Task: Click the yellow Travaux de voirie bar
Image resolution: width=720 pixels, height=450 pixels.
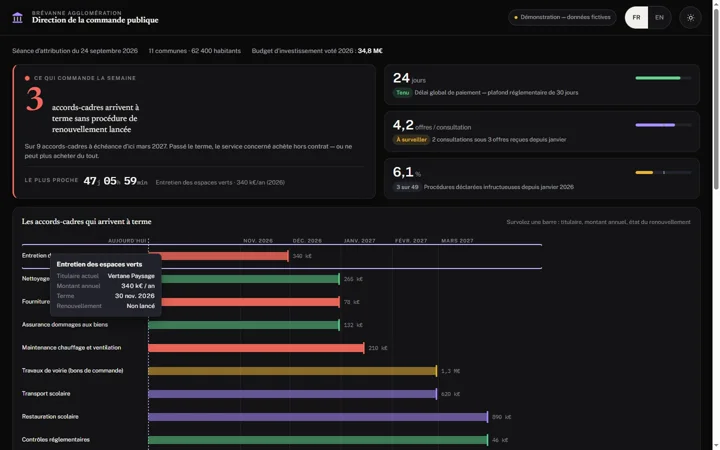Action: tap(292, 371)
